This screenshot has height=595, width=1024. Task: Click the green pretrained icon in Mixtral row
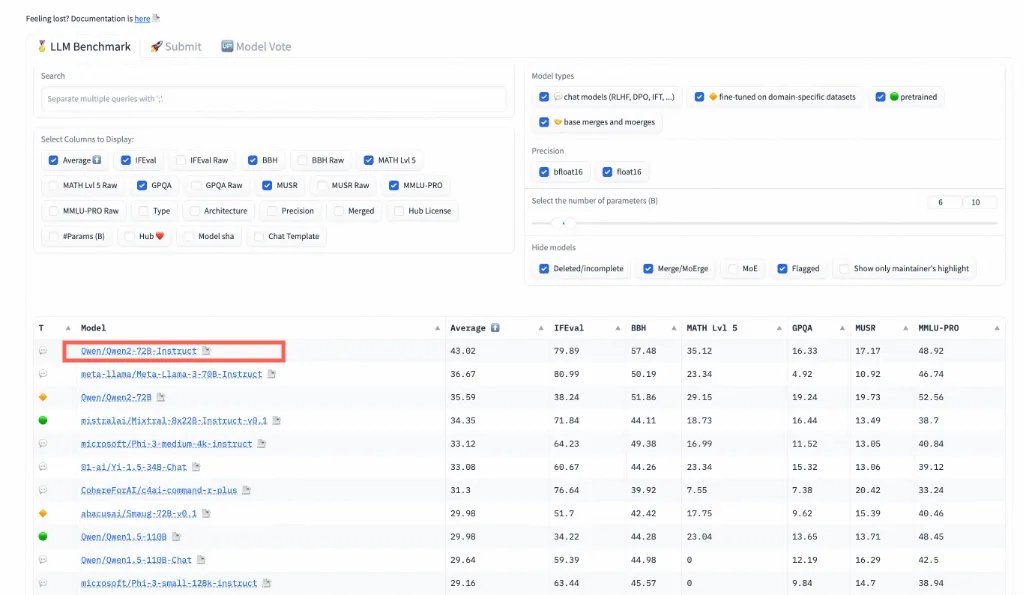point(43,421)
